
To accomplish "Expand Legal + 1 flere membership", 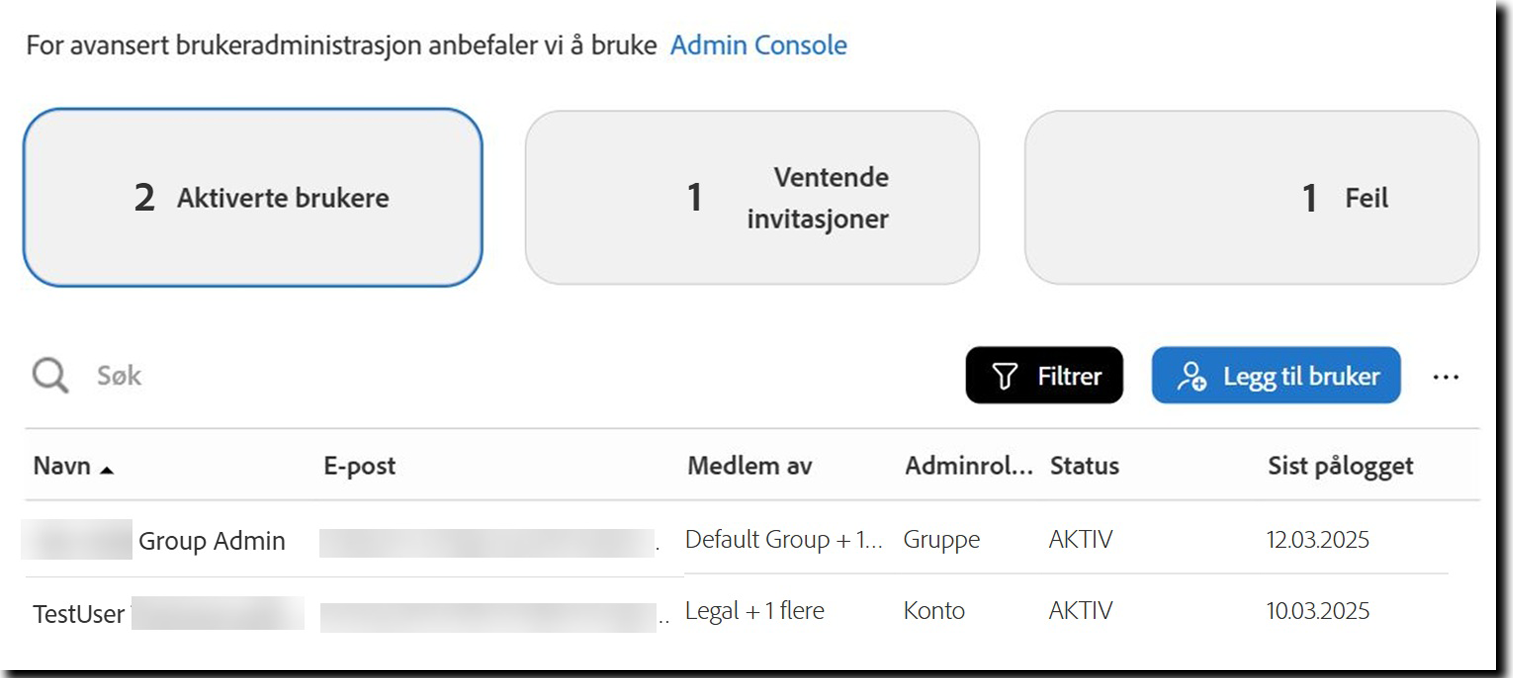I will point(754,610).
